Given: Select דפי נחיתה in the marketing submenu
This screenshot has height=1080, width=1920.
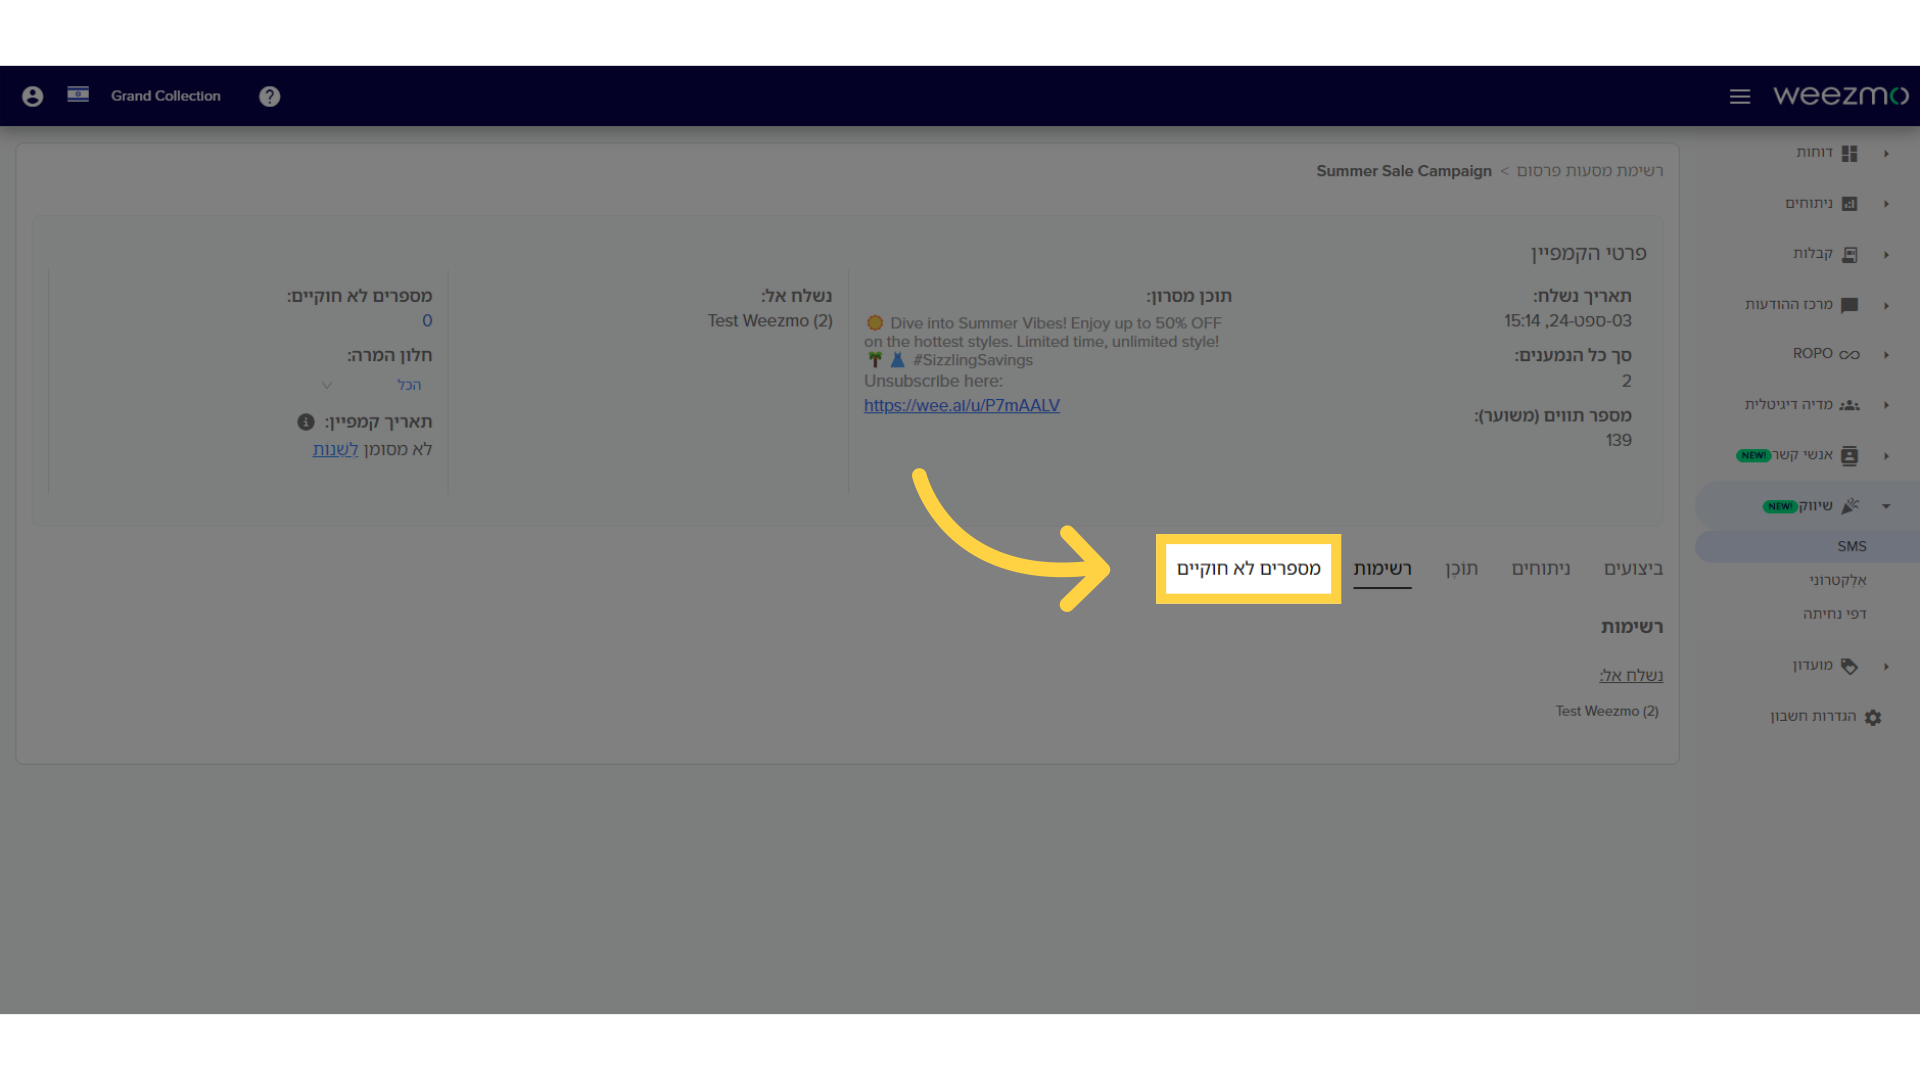Looking at the screenshot, I should point(1834,614).
